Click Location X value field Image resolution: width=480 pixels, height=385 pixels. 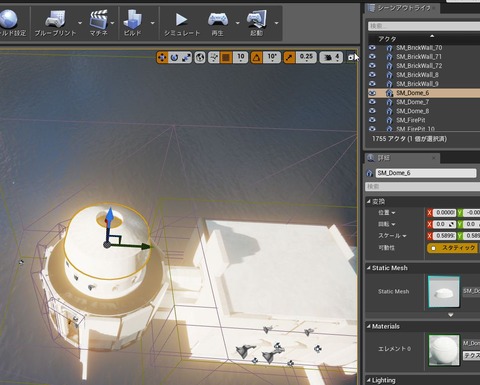[x=445, y=213]
